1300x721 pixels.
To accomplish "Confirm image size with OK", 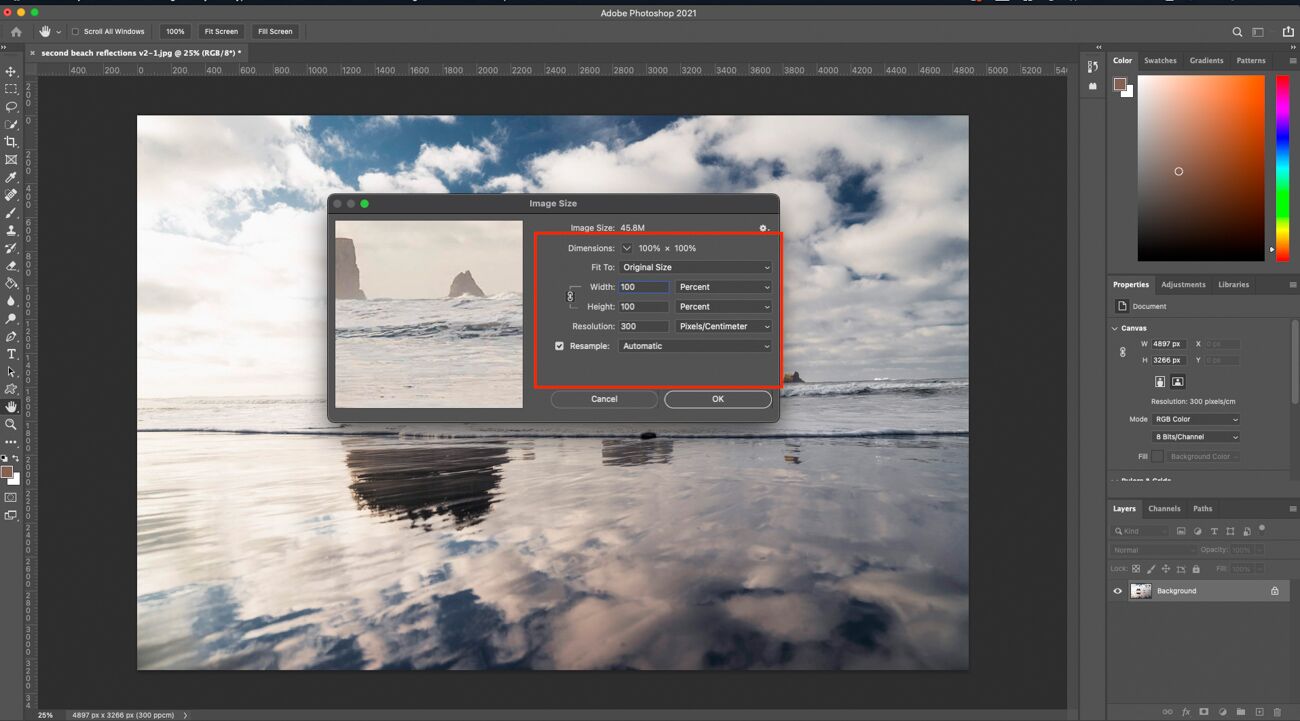I will pyautogui.click(x=717, y=398).
